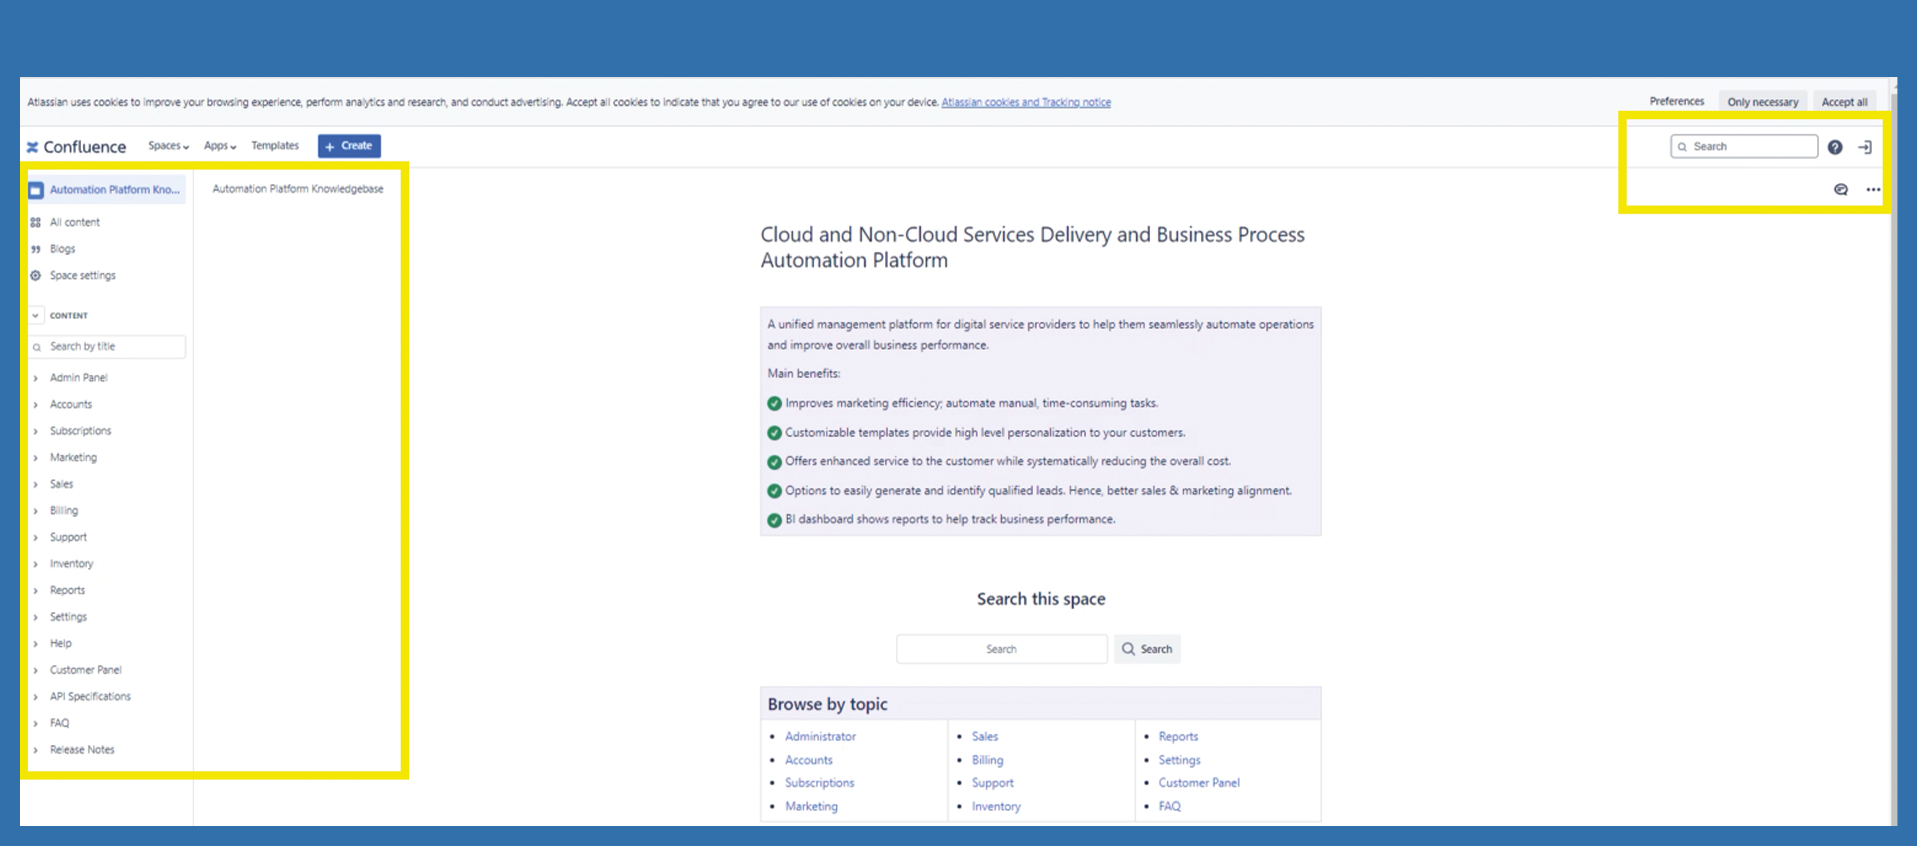1917x846 pixels.
Task: Expand the API Specifications tree item
Action: 36,697
